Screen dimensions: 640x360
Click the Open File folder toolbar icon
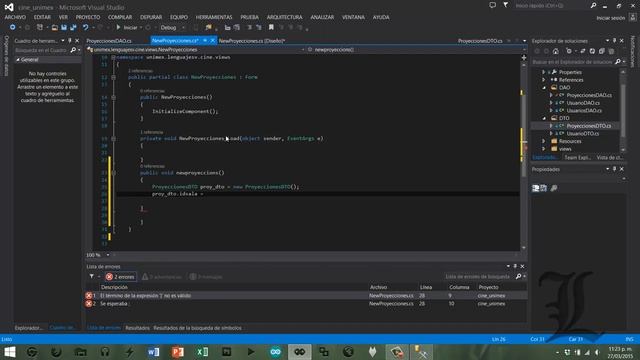coord(54,27)
